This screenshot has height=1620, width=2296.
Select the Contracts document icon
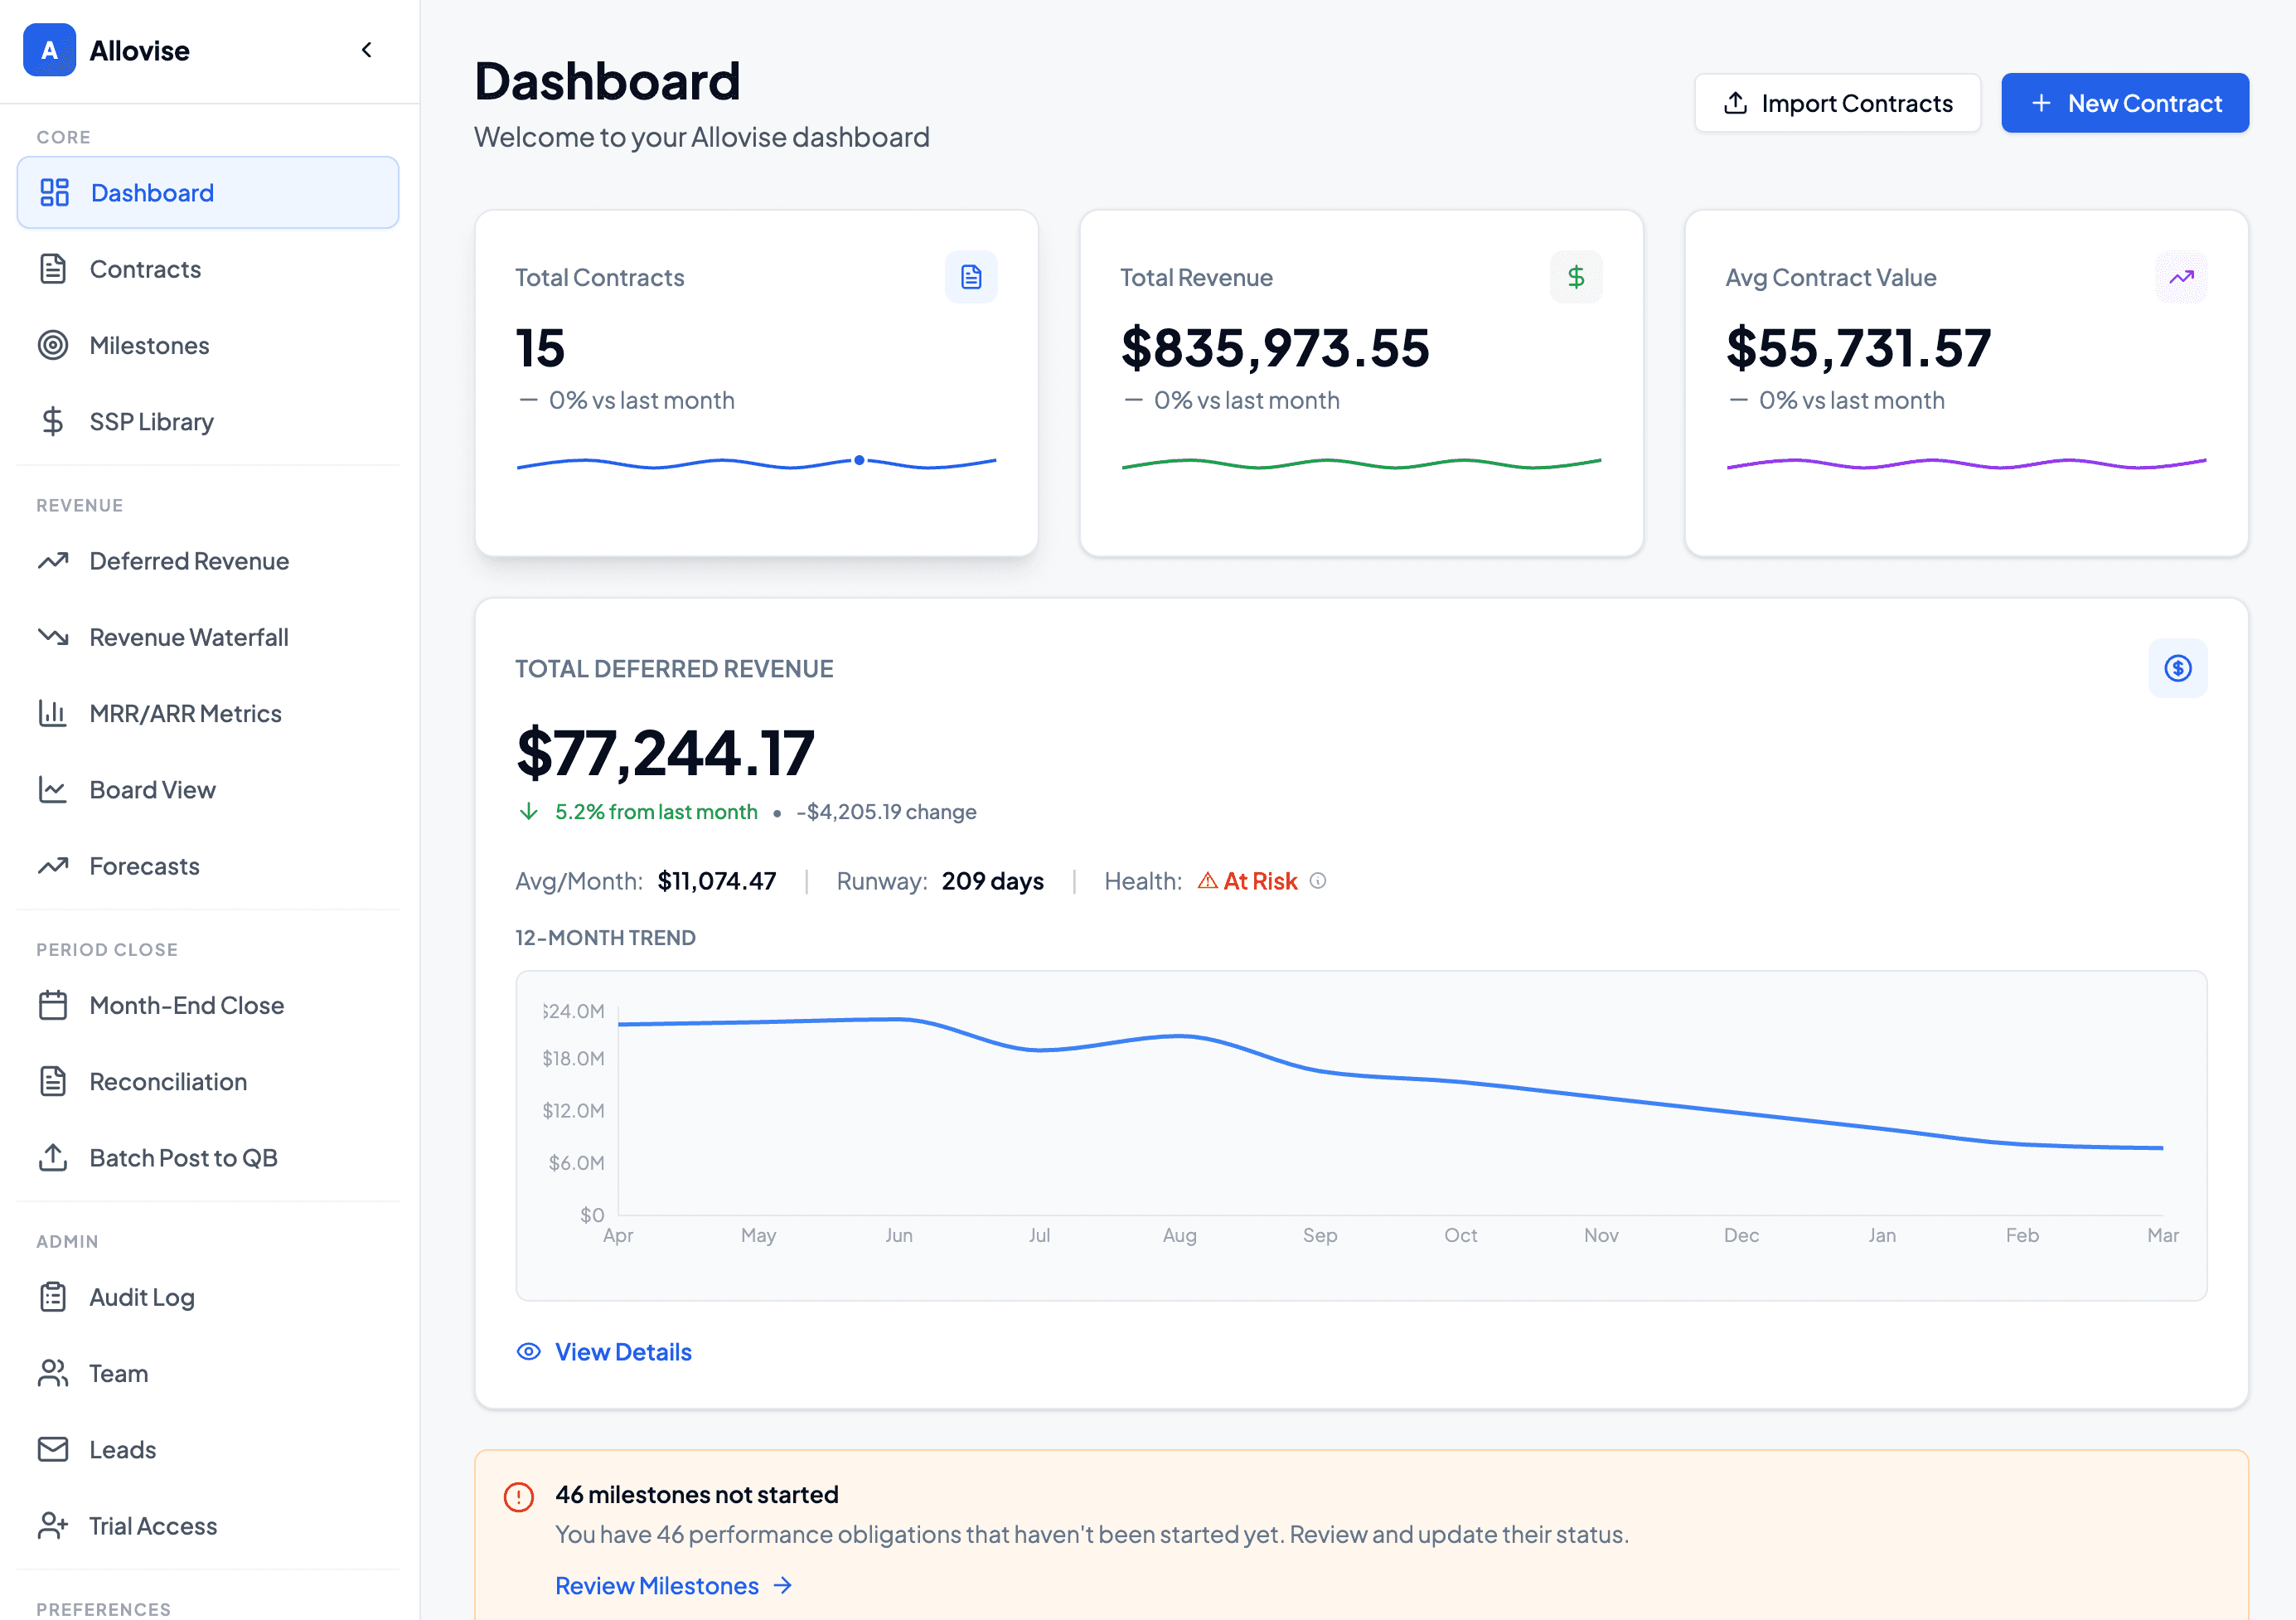click(x=55, y=268)
